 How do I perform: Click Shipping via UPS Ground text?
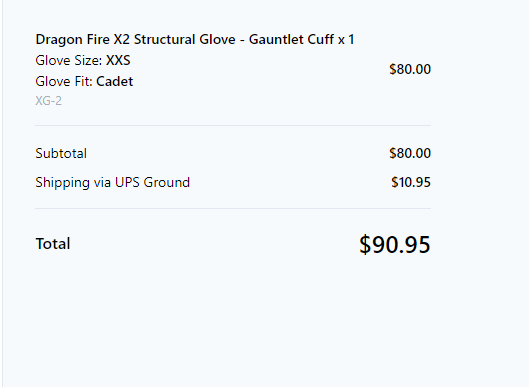click(x=113, y=183)
